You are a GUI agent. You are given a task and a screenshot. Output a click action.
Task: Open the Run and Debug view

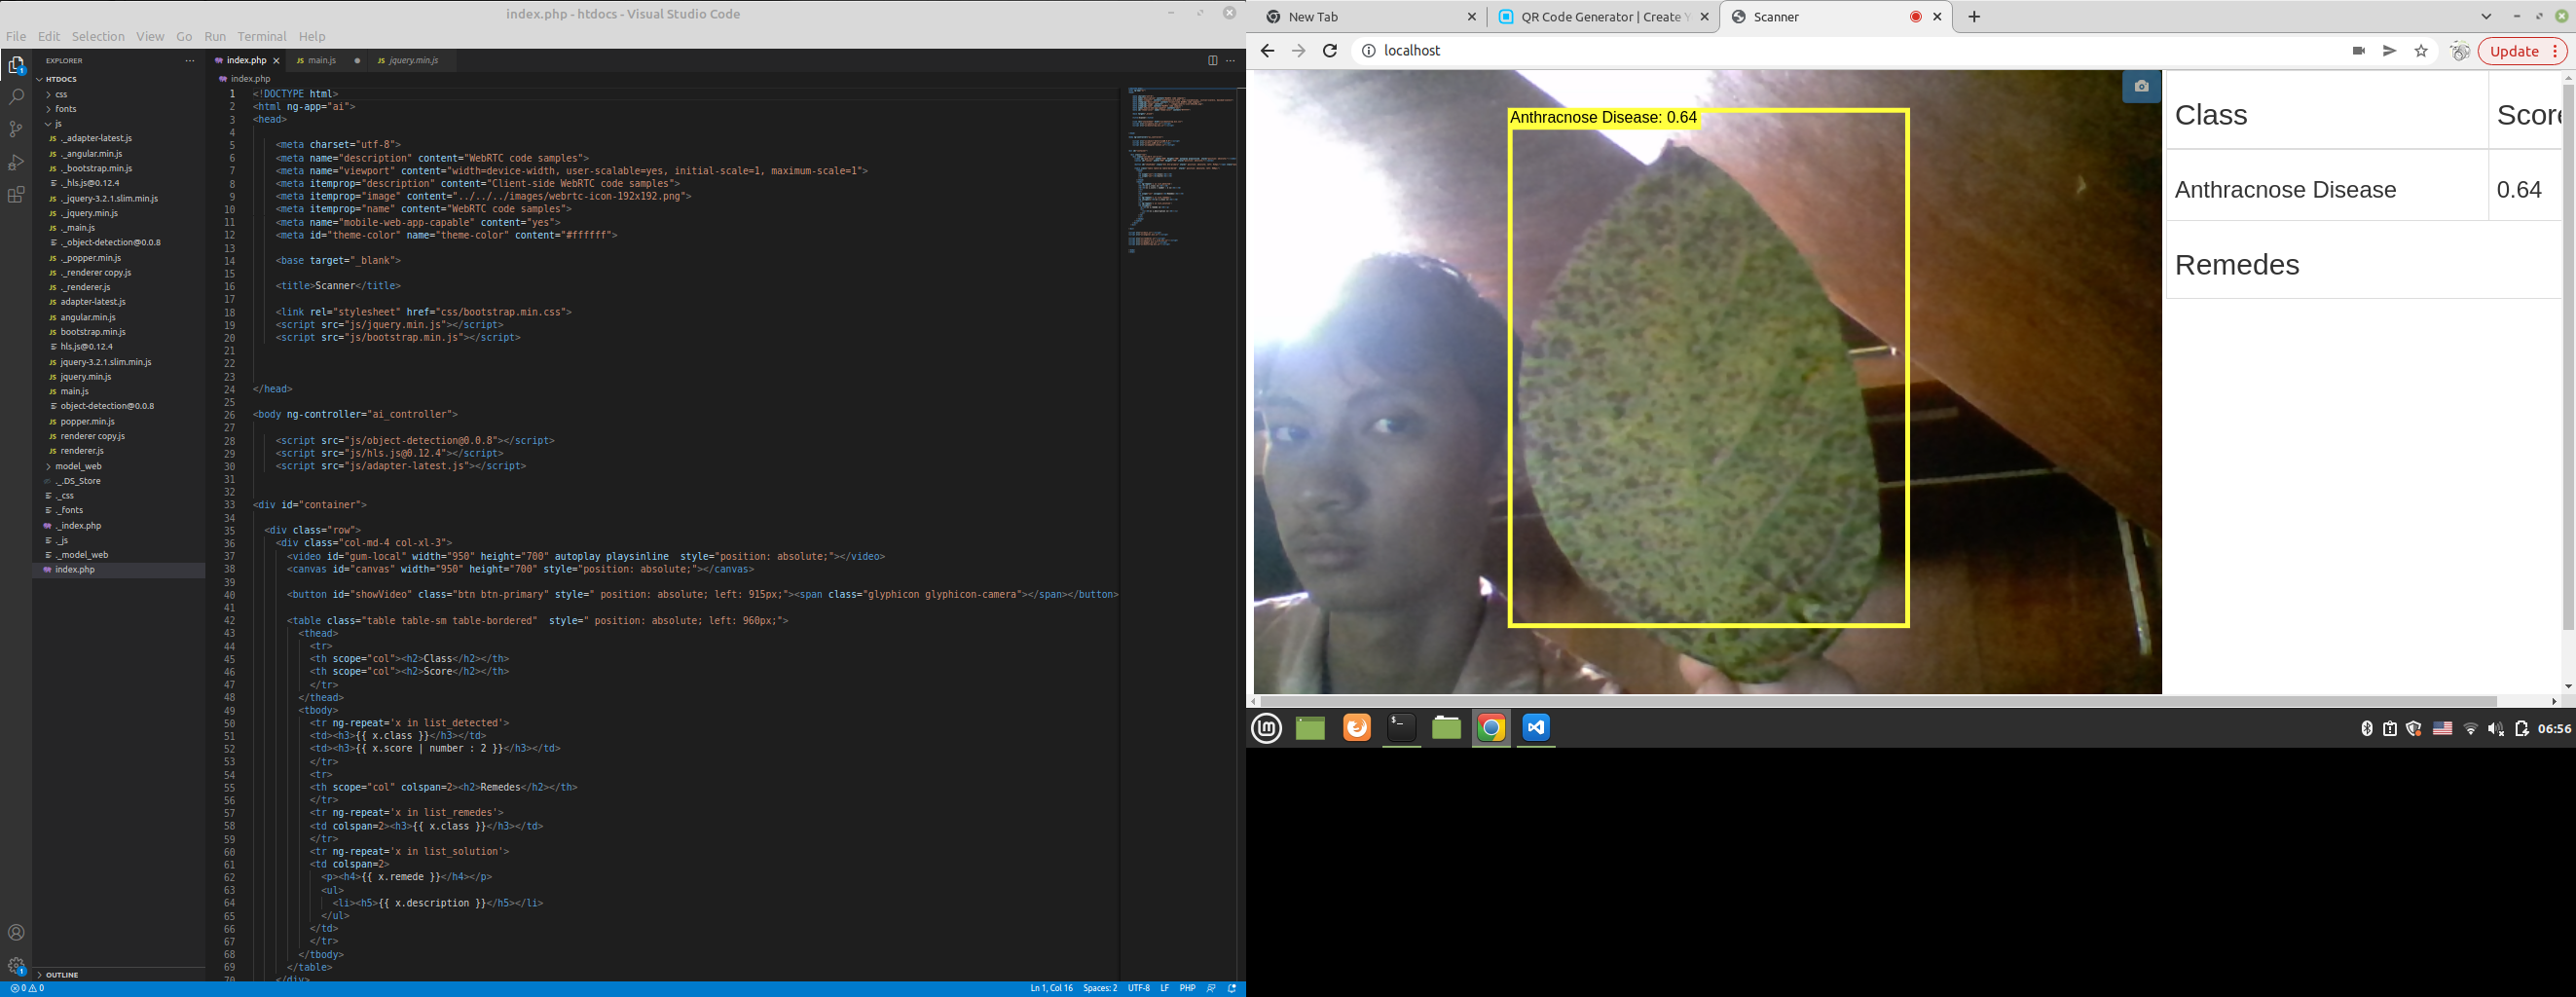(x=16, y=162)
